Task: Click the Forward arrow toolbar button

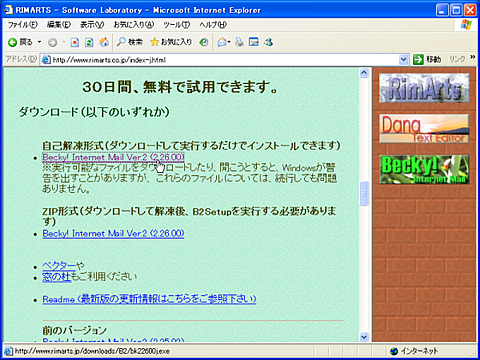Action: [x=52, y=42]
